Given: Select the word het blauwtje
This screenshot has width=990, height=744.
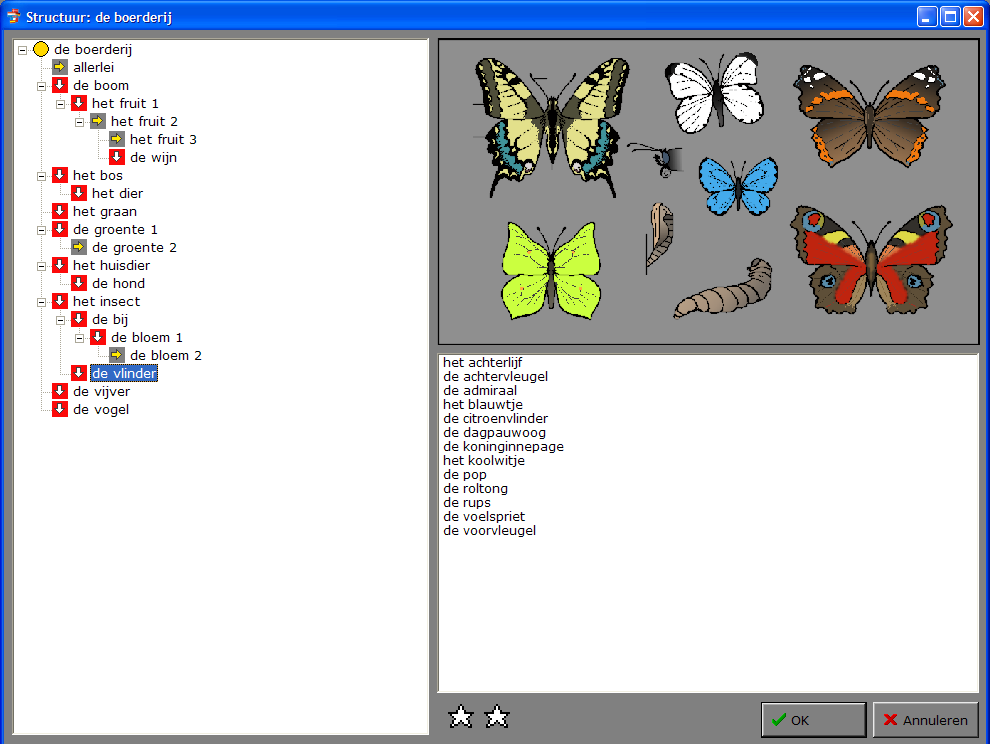Looking at the screenshot, I should coord(483,404).
